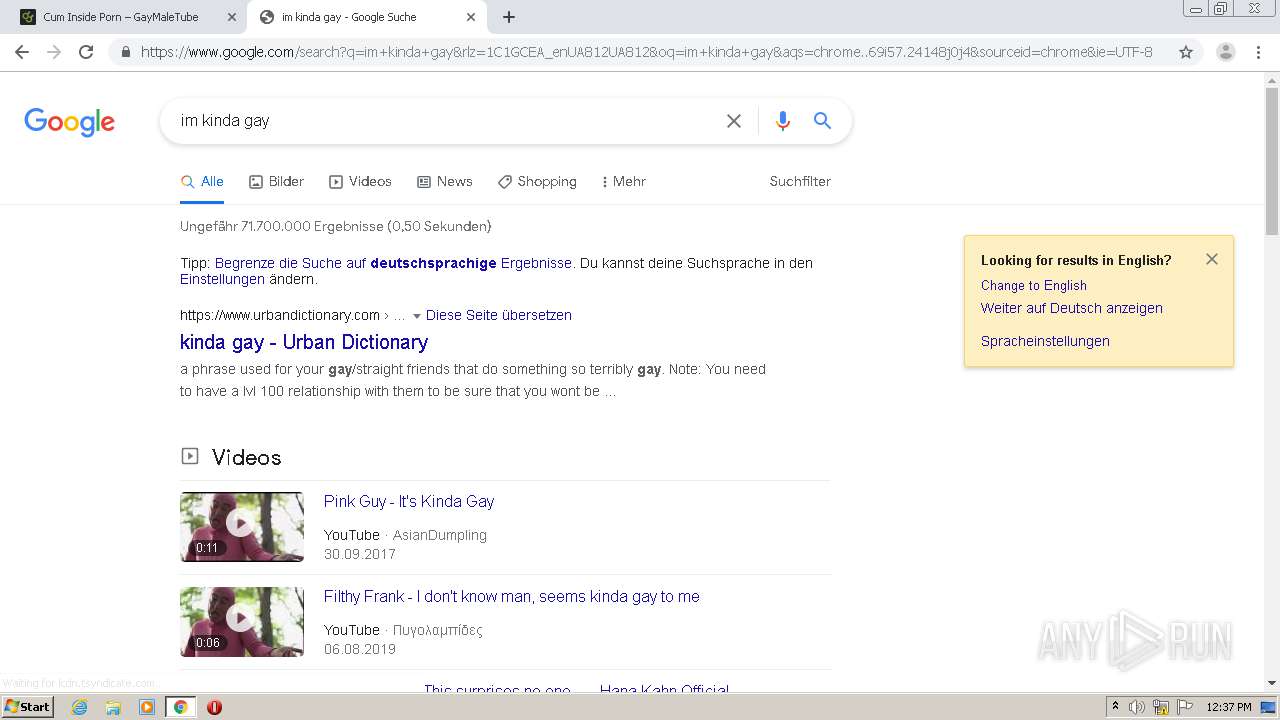Open Spracheinstellungen
Screen dimensions: 1280x720
coord(1045,341)
